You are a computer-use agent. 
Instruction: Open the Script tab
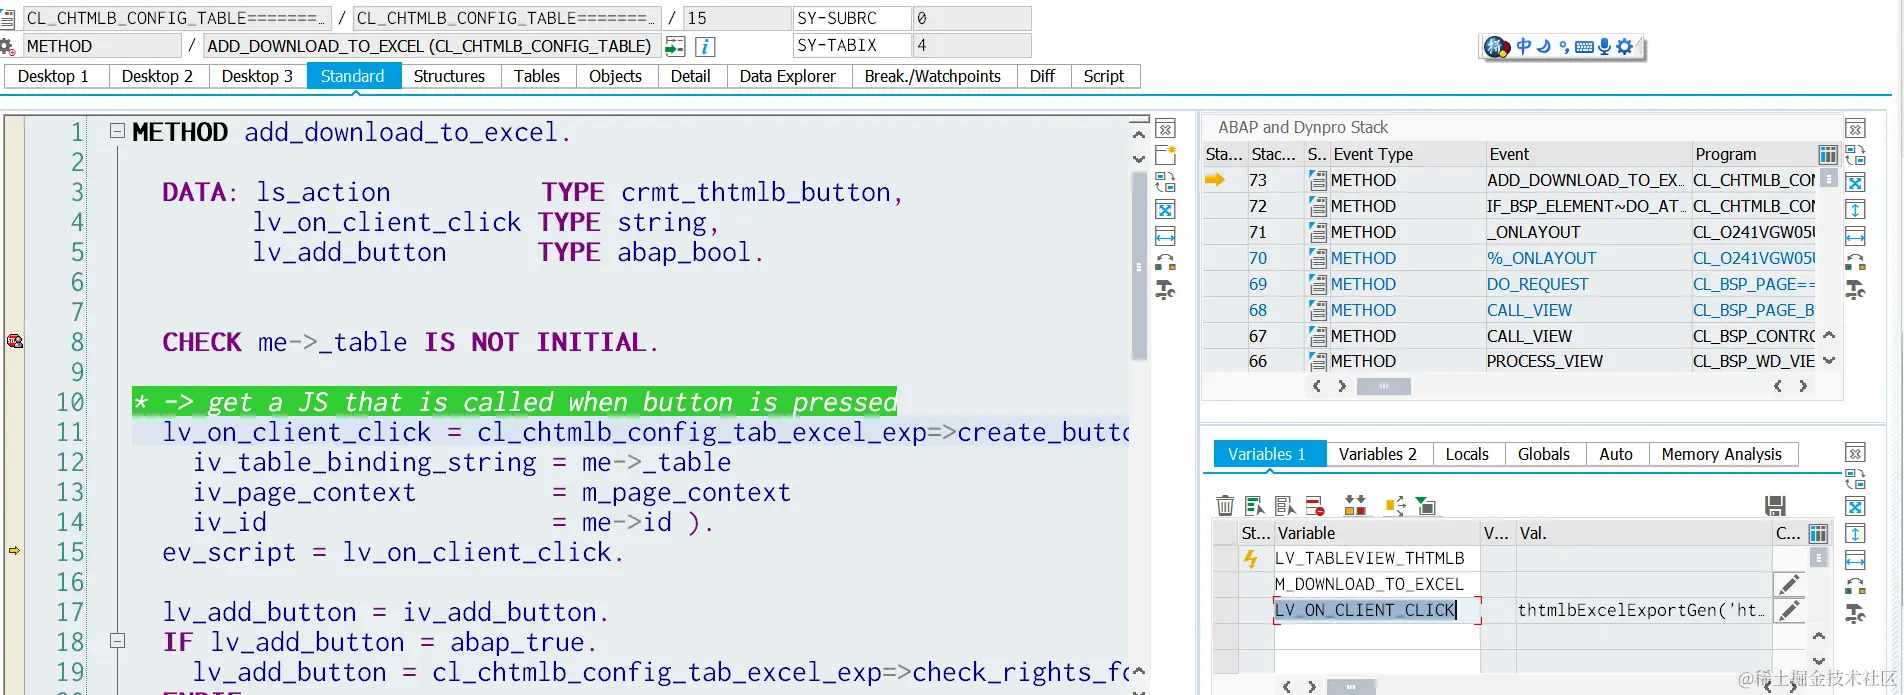[x=1103, y=76]
